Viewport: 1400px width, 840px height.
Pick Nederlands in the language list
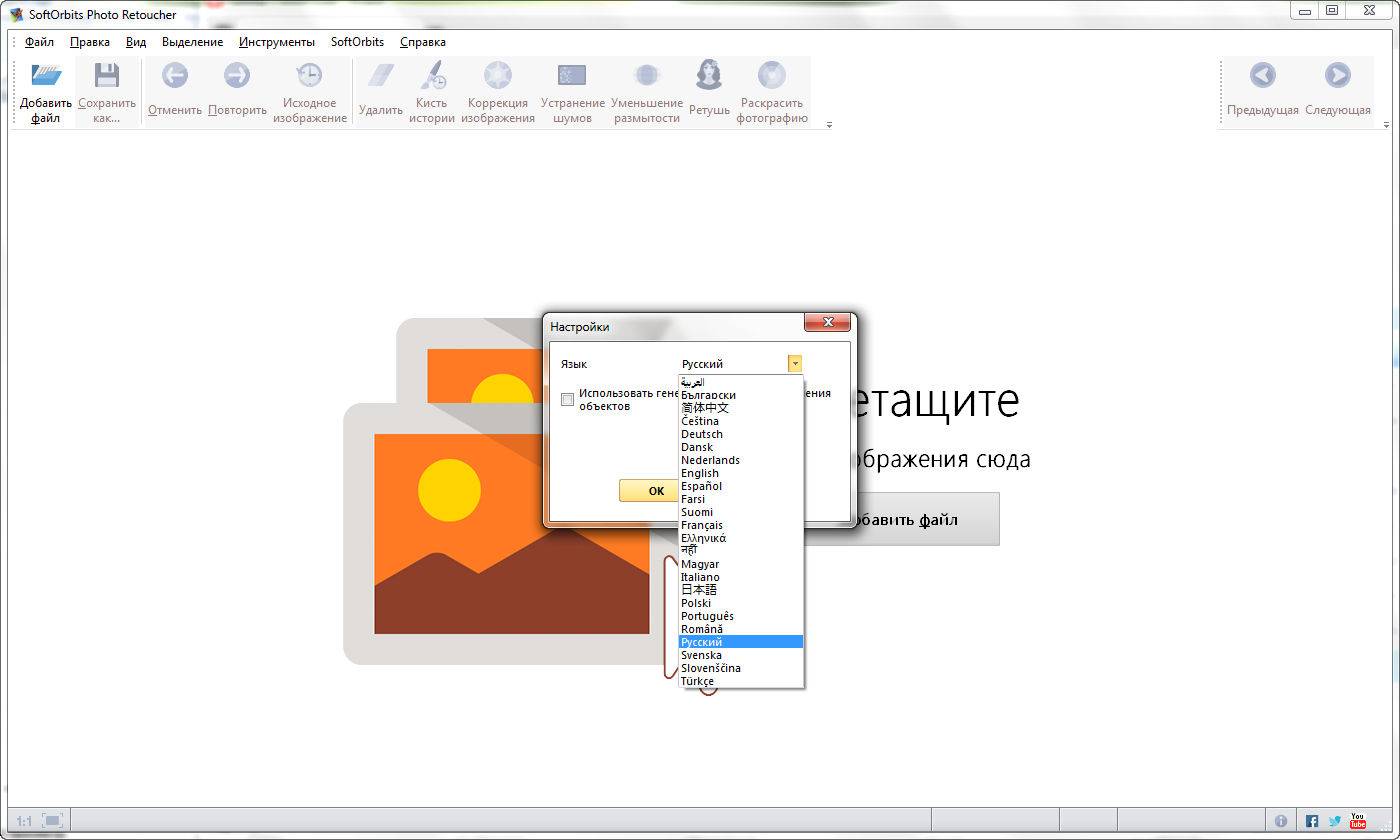pyautogui.click(x=741, y=460)
